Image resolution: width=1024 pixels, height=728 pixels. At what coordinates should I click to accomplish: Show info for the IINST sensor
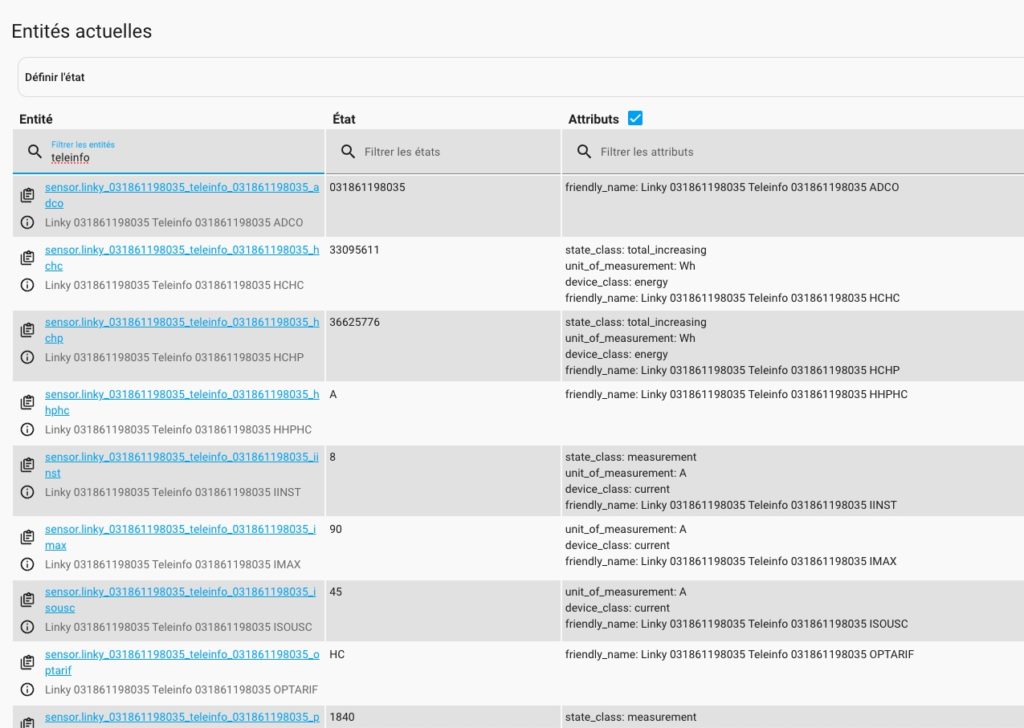pos(27,492)
